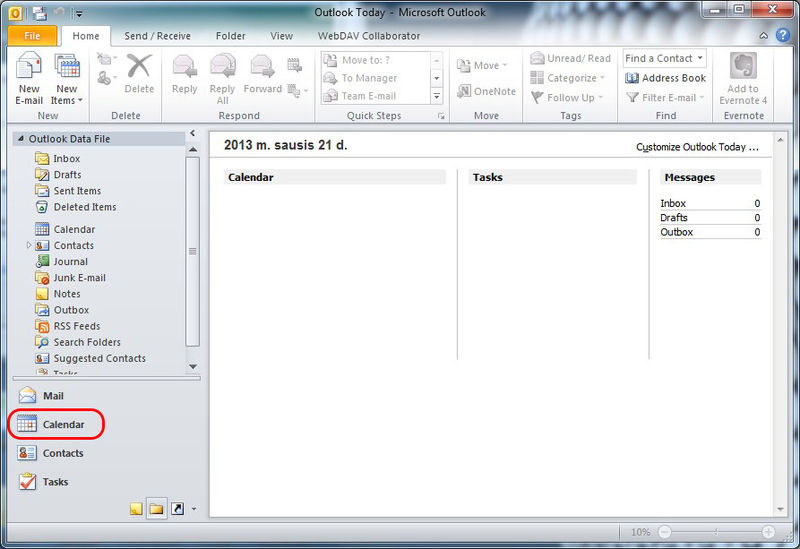Click the OneNote button
800x549 pixels.
tap(486, 91)
